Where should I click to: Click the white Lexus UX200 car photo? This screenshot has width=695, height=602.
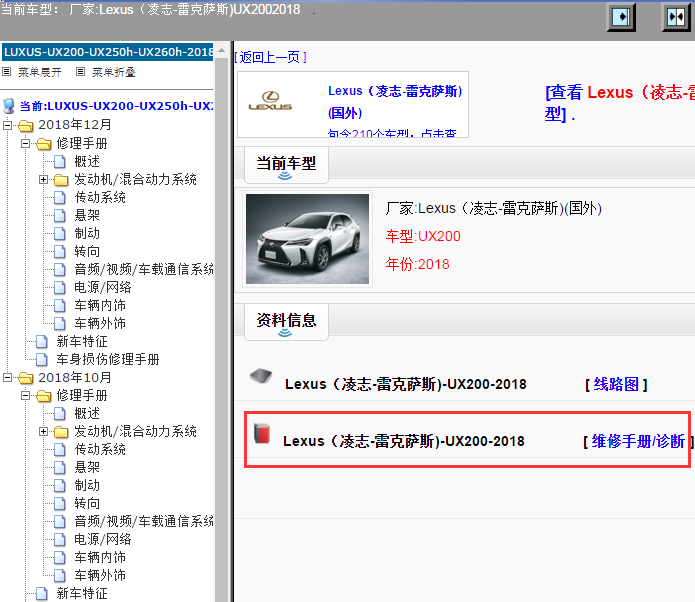pos(307,239)
